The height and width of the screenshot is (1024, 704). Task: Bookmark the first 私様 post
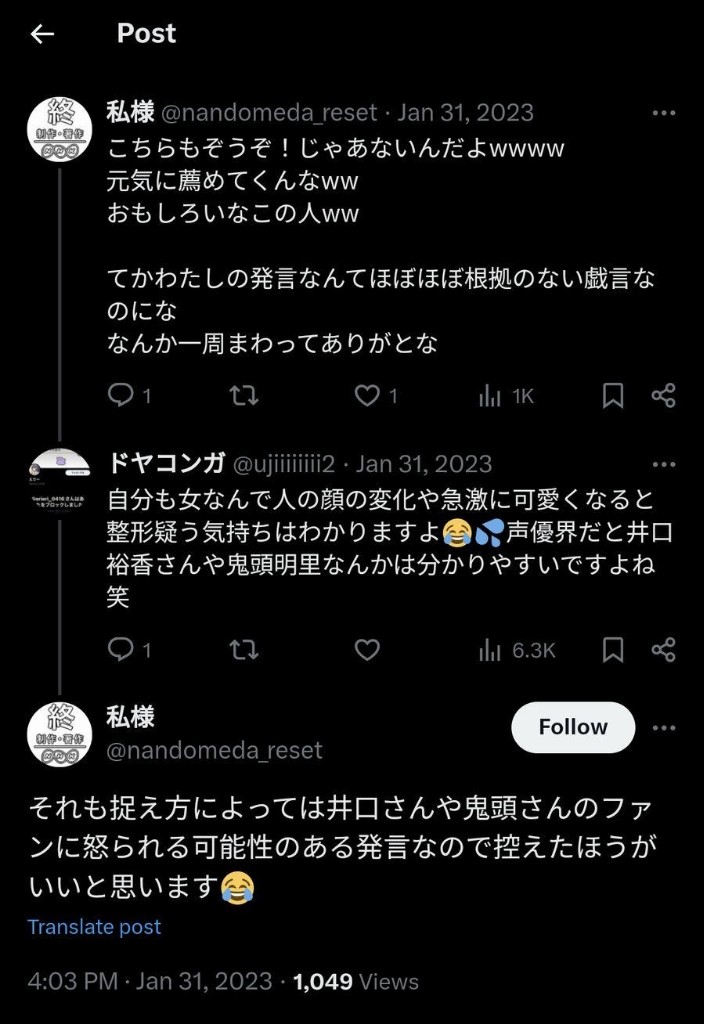coord(613,397)
